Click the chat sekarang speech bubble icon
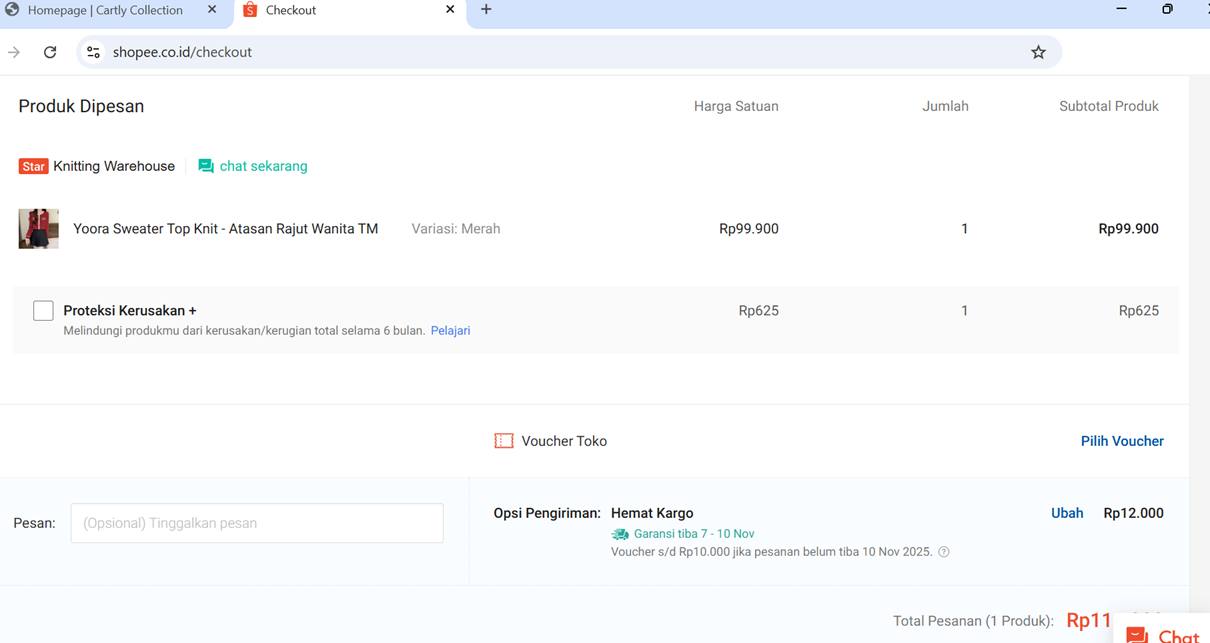 (x=206, y=166)
